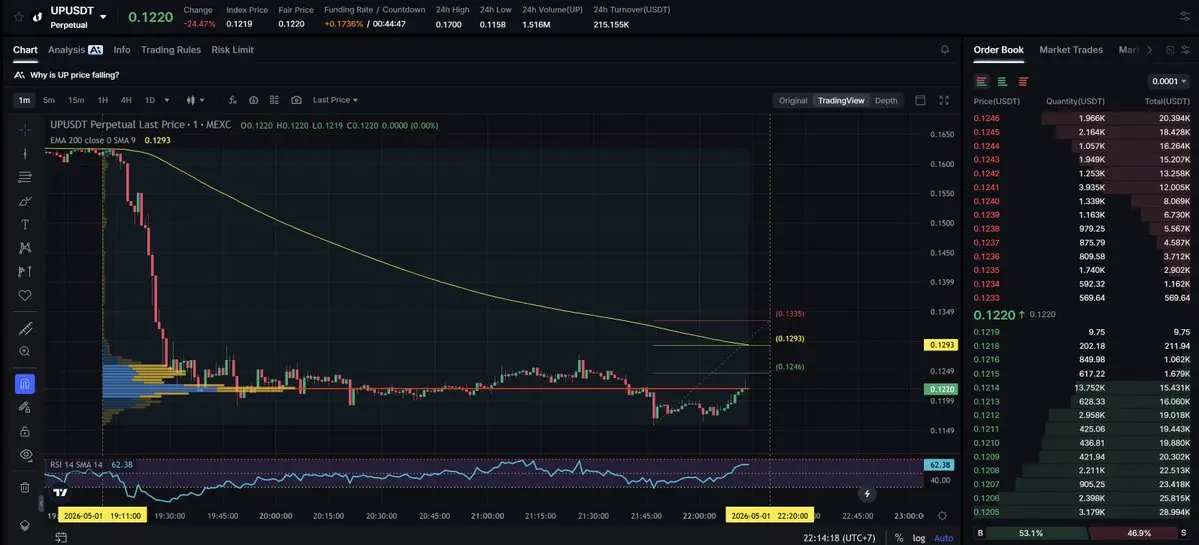Viewport: 1199px width, 545px height.
Task: Toggle log scale button
Action: tap(918, 538)
